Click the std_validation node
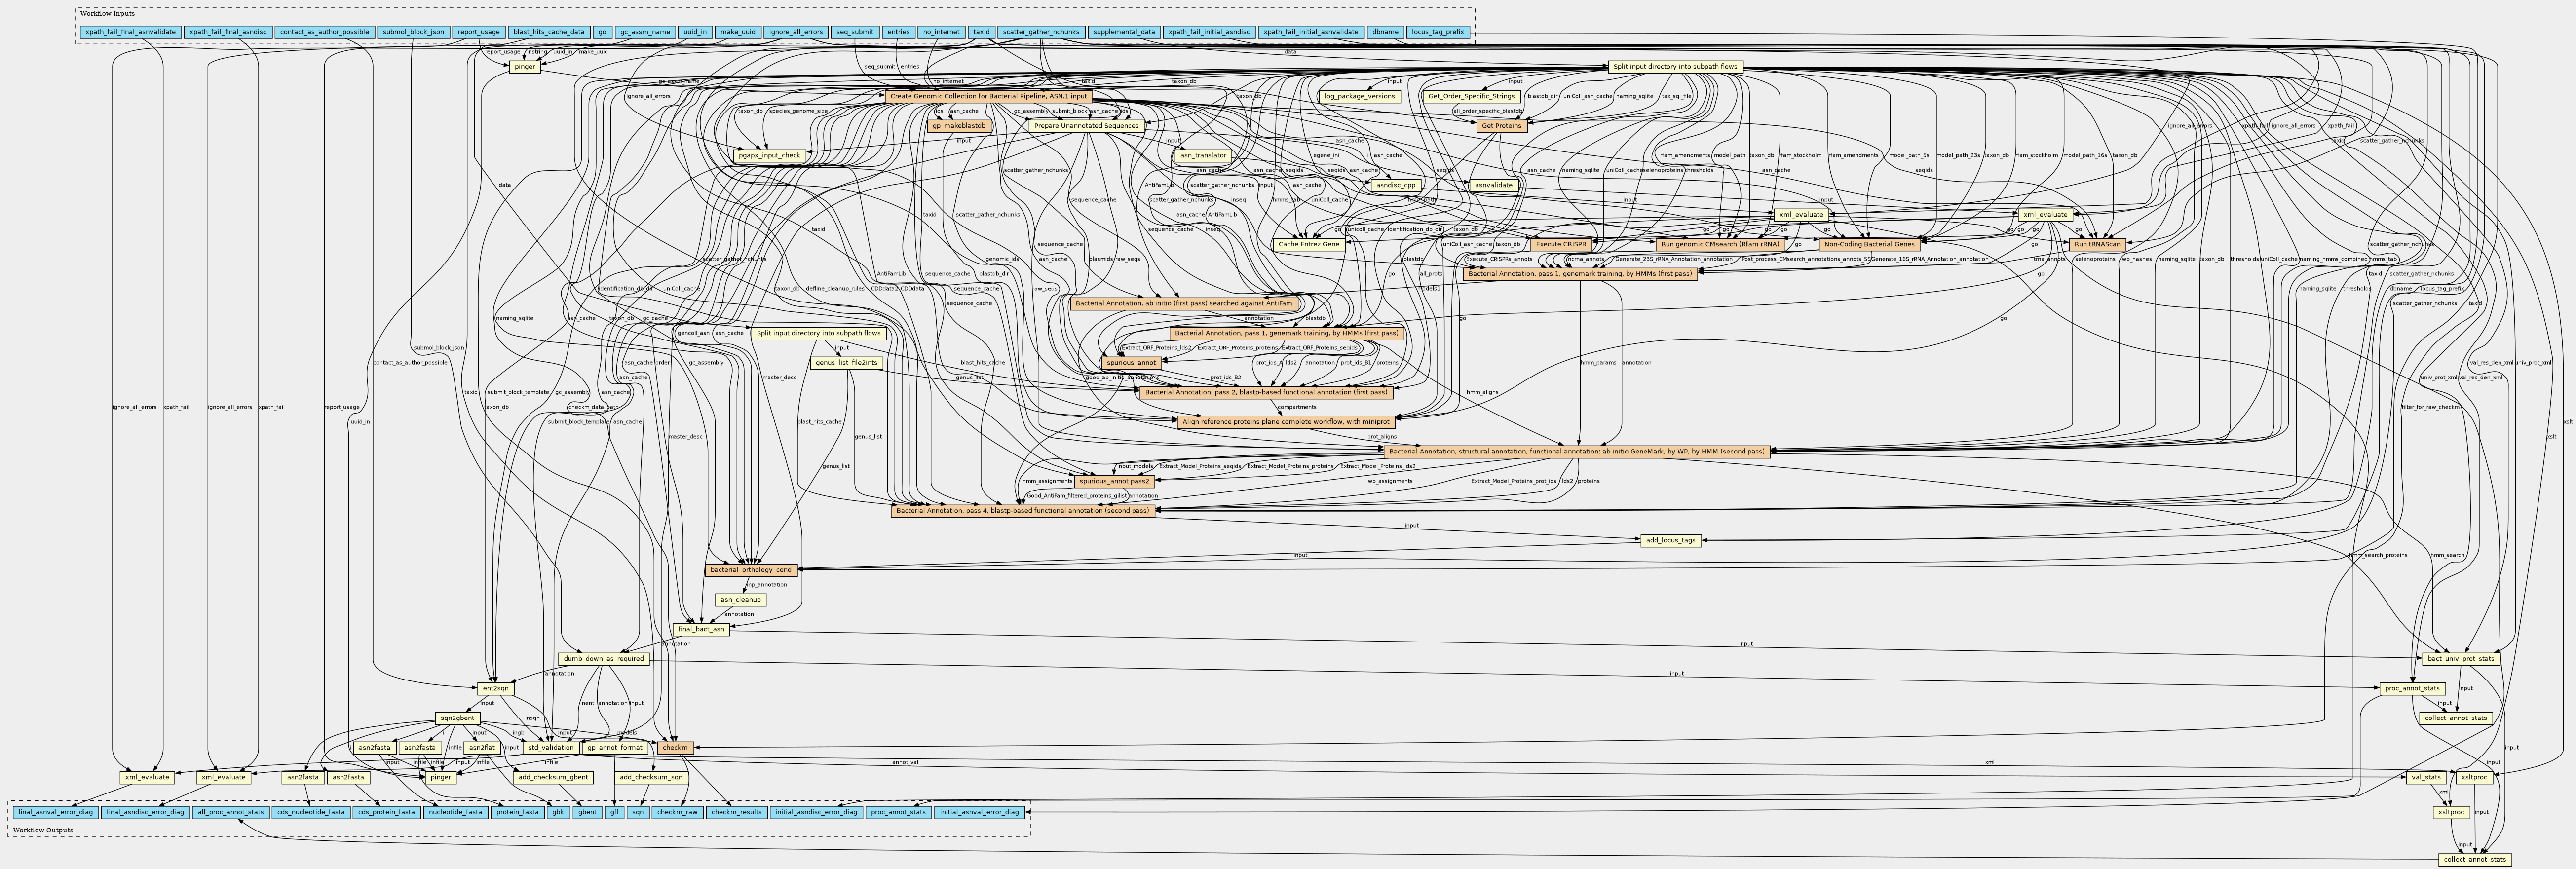Screen dimensions: 2576x869 pyautogui.click(x=551, y=747)
